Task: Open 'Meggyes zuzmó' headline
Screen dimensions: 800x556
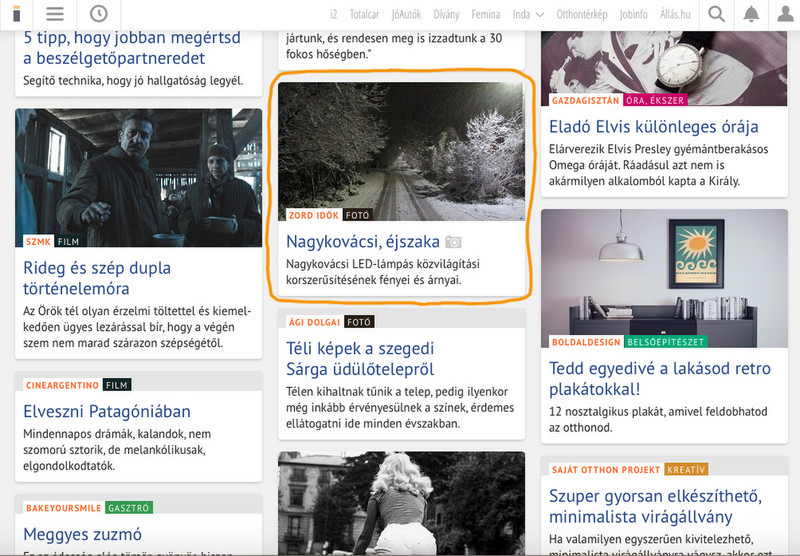Action: pos(82,534)
